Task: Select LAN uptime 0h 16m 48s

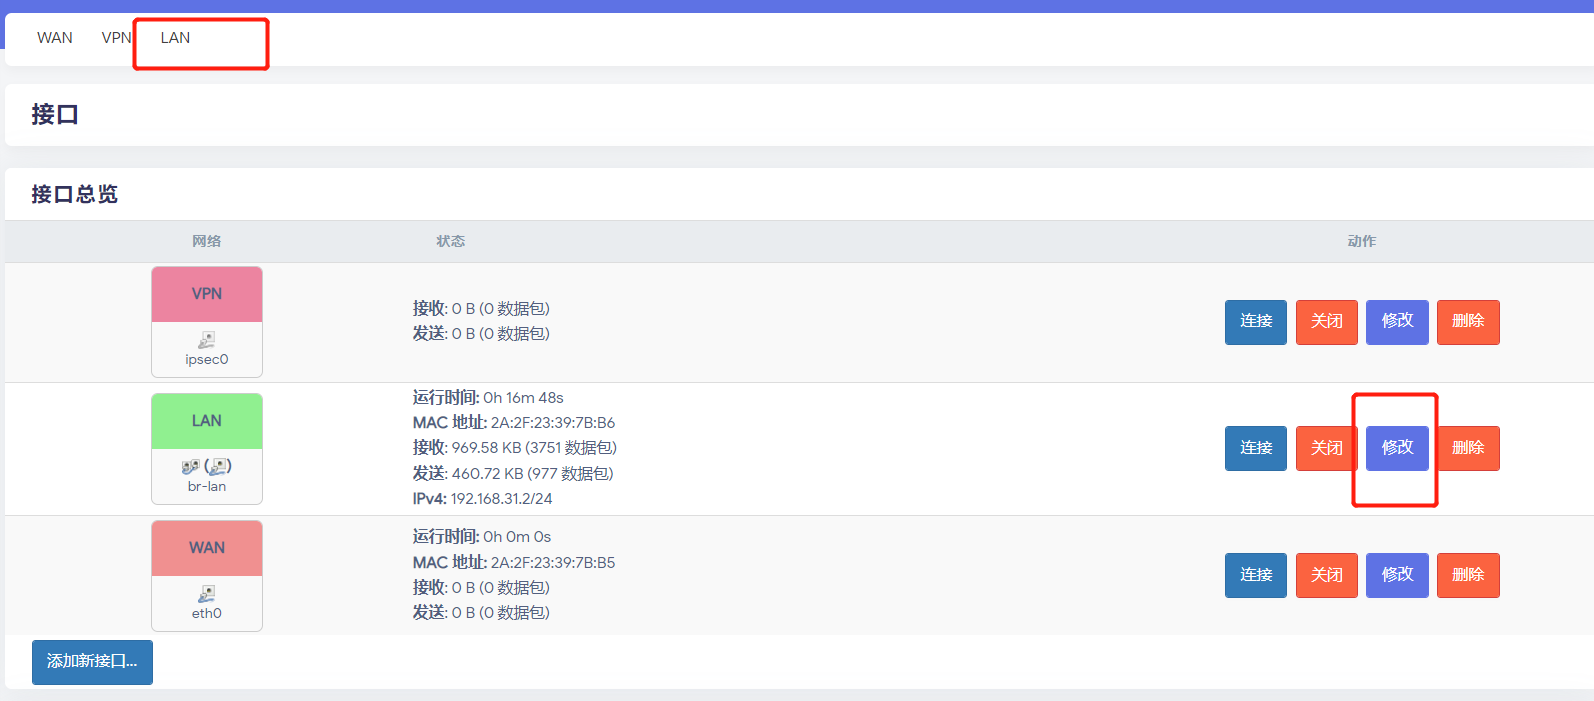Action: 524,397
